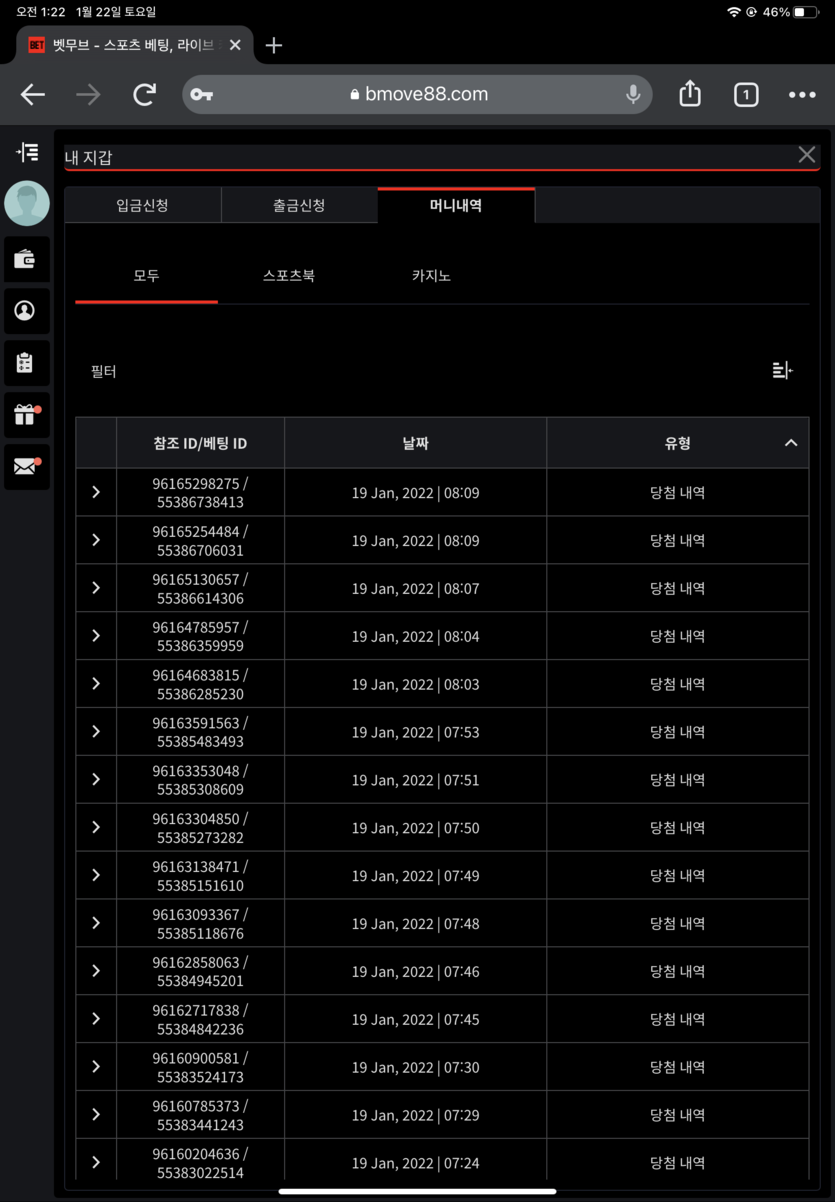Expand row 96160785373 / 55383441243
The image size is (835, 1202).
coord(96,1114)
